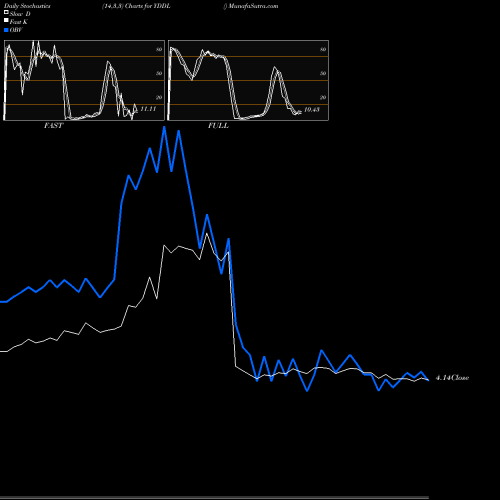The height and width of the screenshot is (500, 500).
Task: Toggle the Fast K legend label
Action: (x=19, y=22)
